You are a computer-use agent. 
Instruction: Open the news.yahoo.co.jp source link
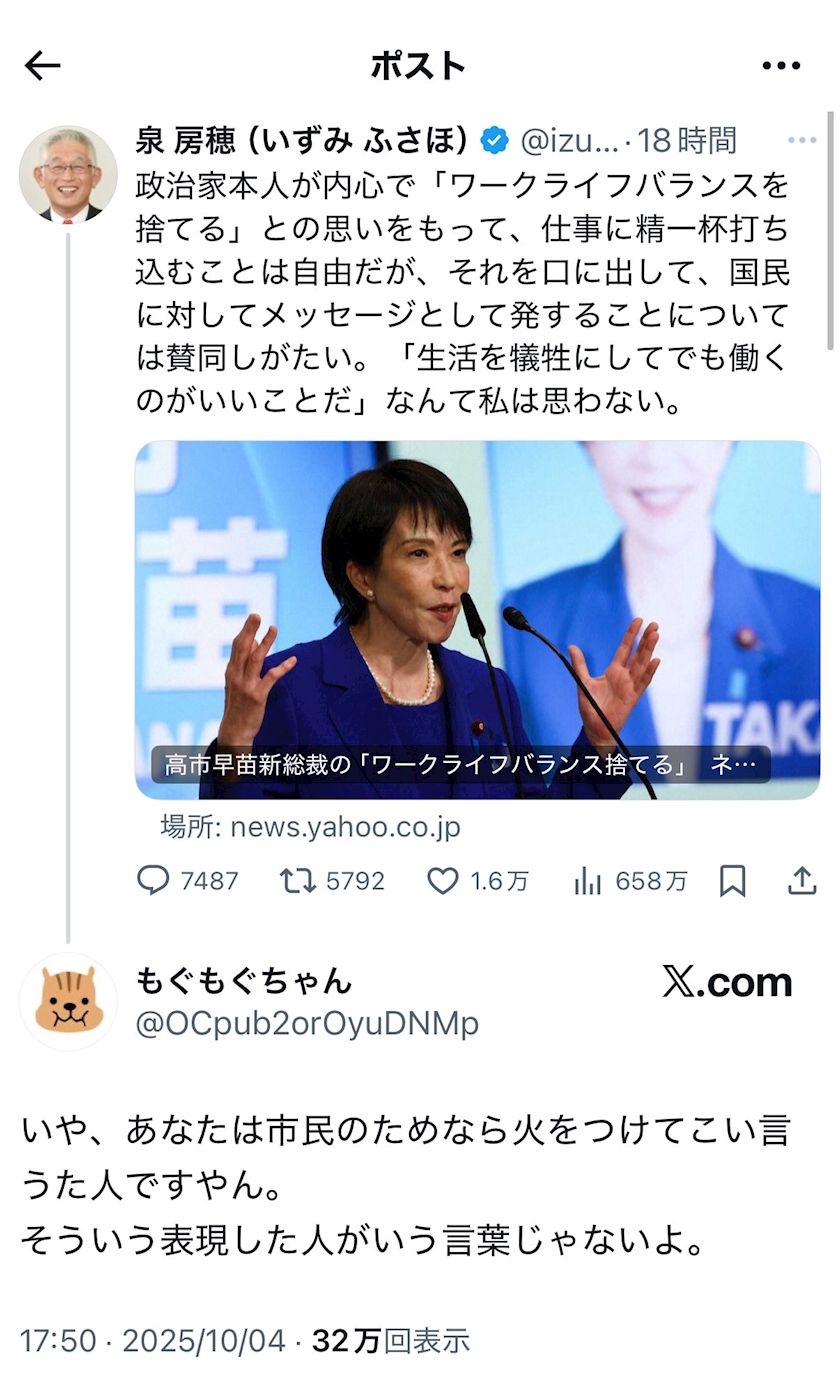(x=310, y=828)
